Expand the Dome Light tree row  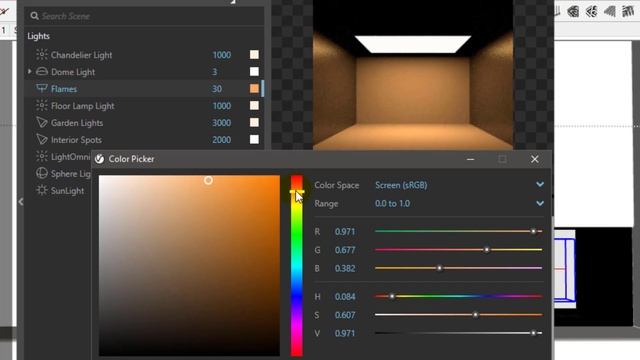click(x=29, y=71)
